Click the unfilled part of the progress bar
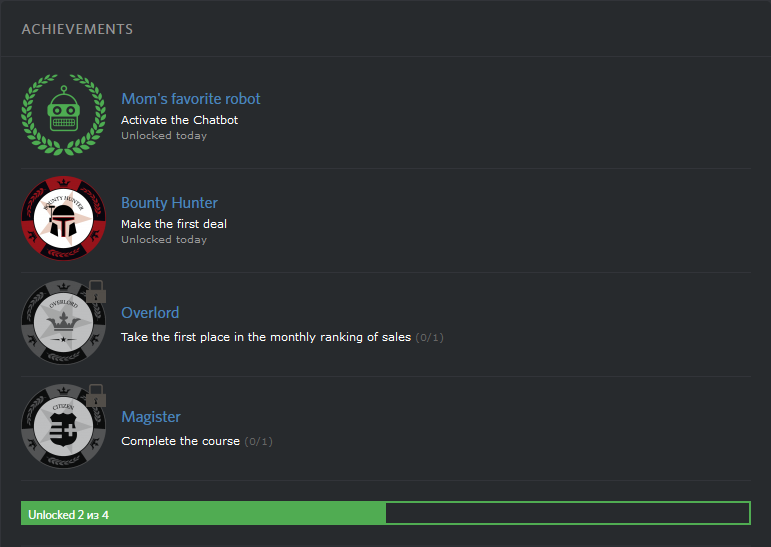 (x=566, y=514)
